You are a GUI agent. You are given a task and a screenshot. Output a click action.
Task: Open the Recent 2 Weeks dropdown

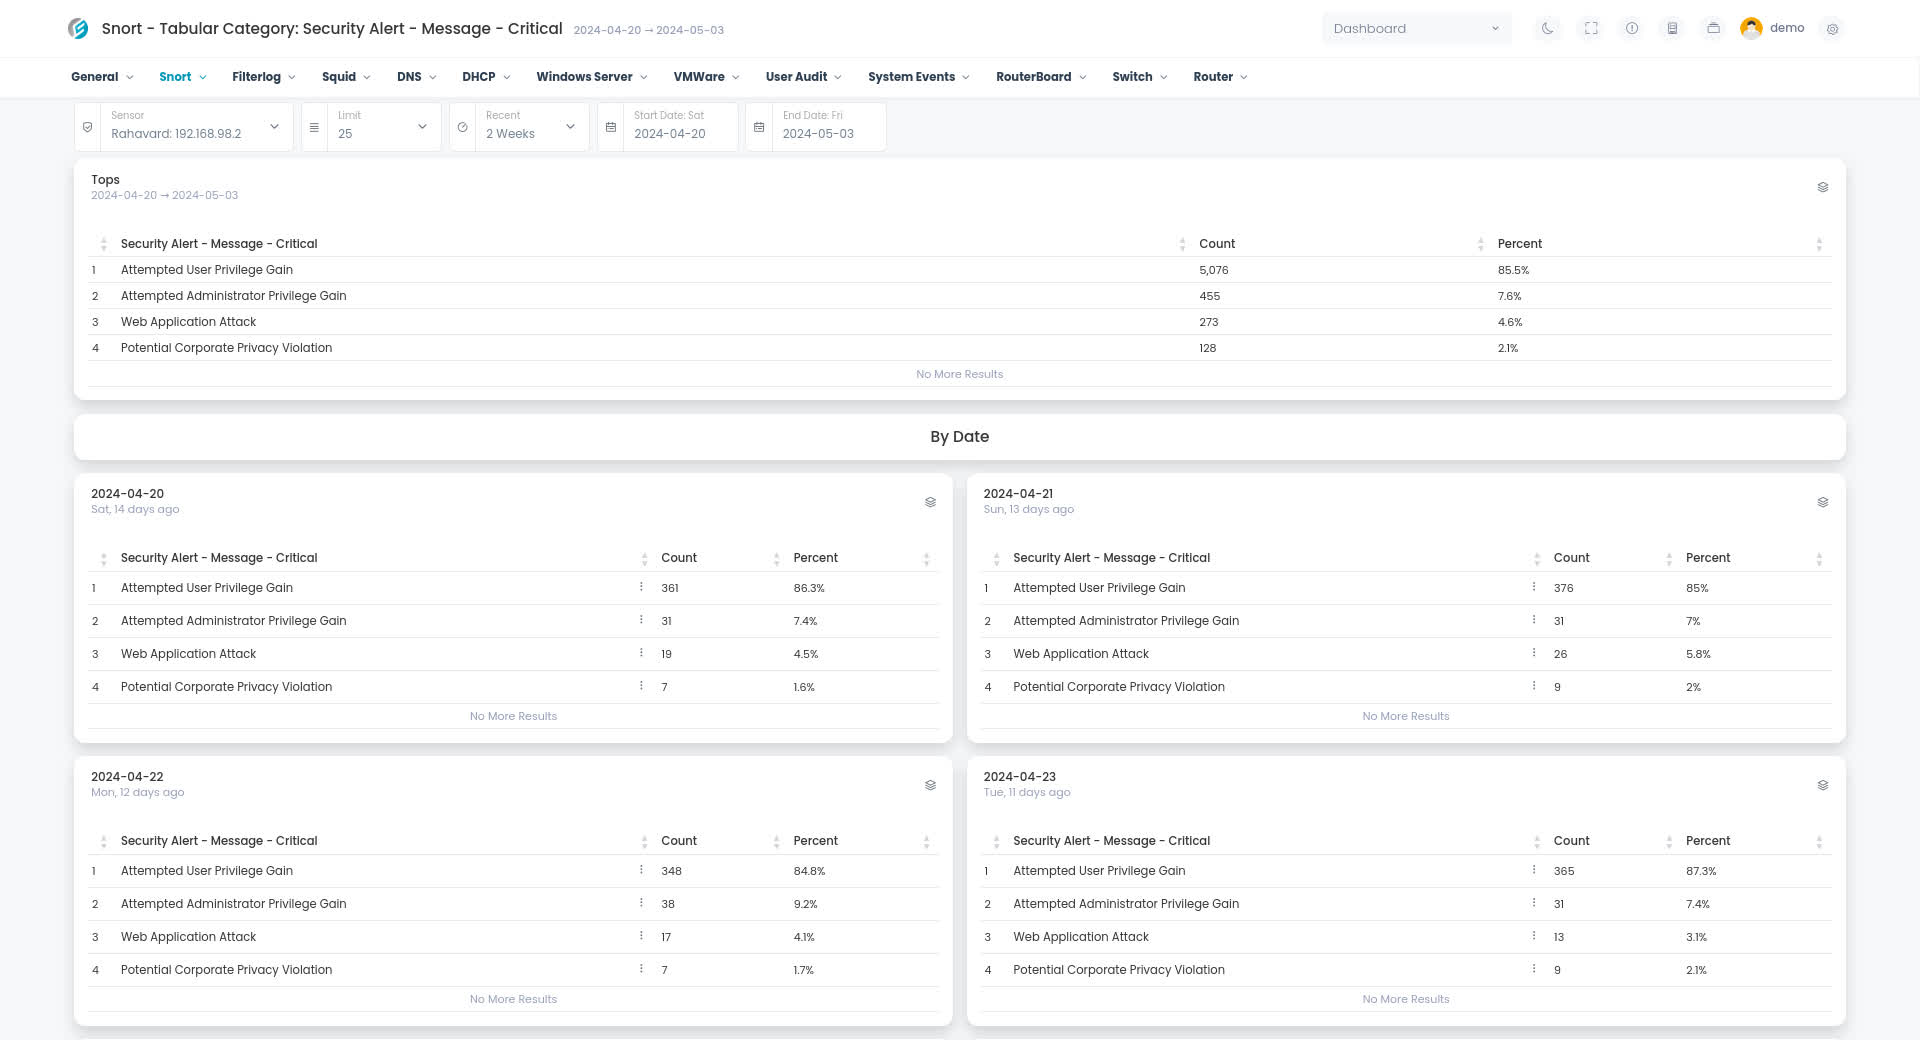532,127
